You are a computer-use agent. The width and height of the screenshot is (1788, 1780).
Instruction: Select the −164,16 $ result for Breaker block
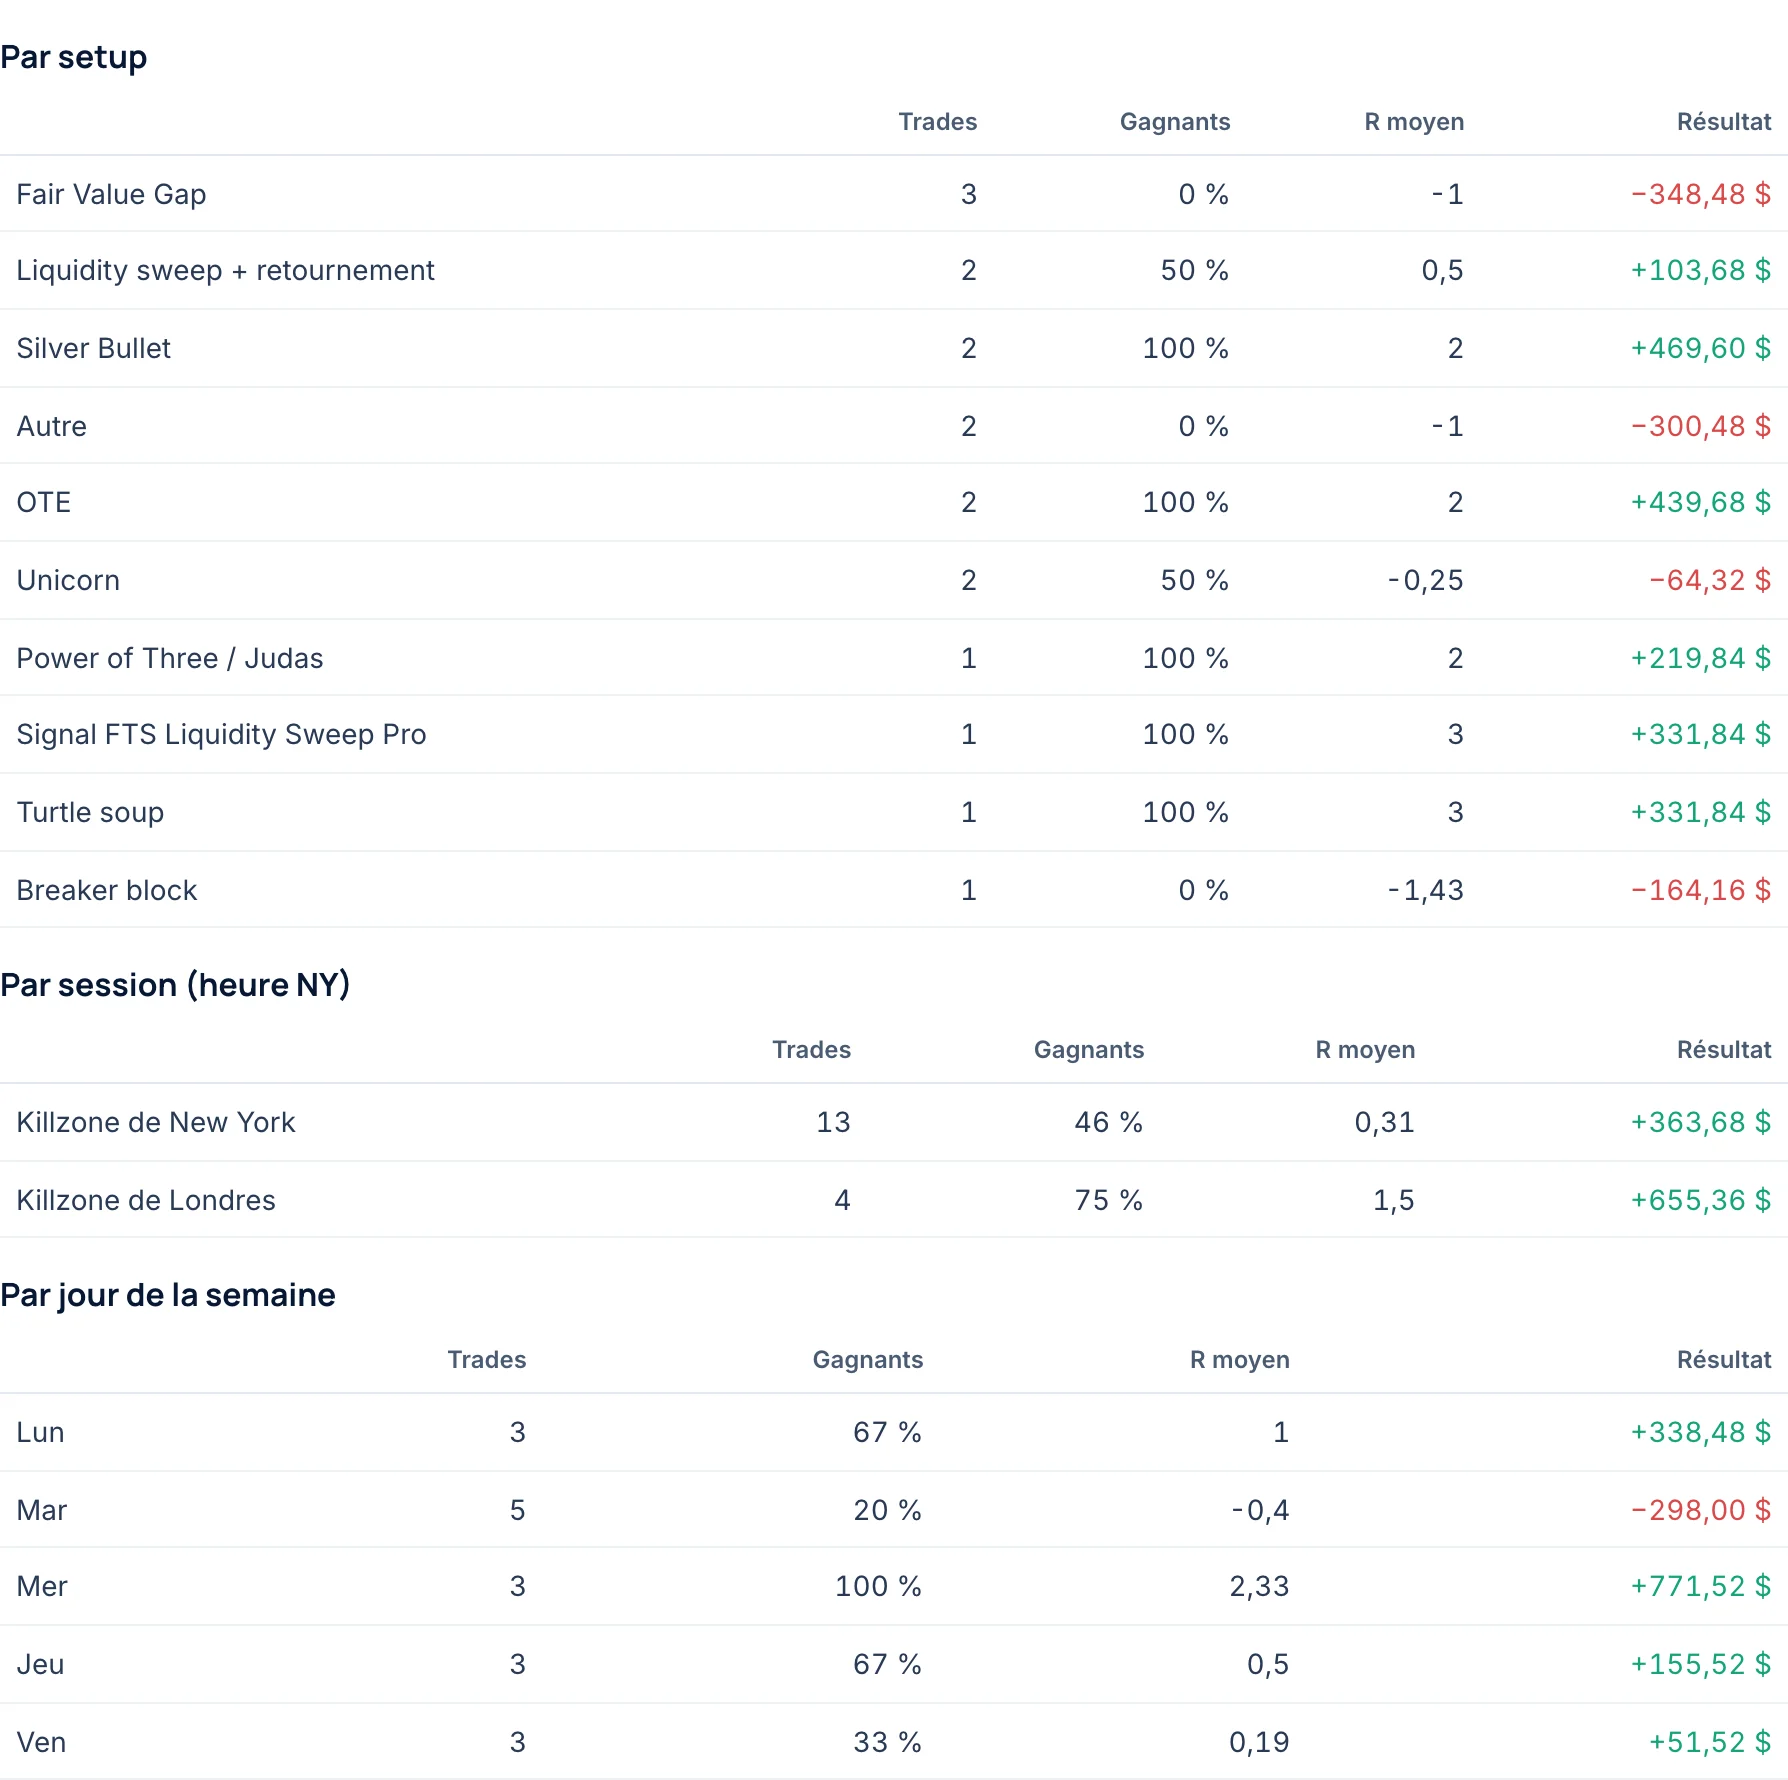[1701, 890]
